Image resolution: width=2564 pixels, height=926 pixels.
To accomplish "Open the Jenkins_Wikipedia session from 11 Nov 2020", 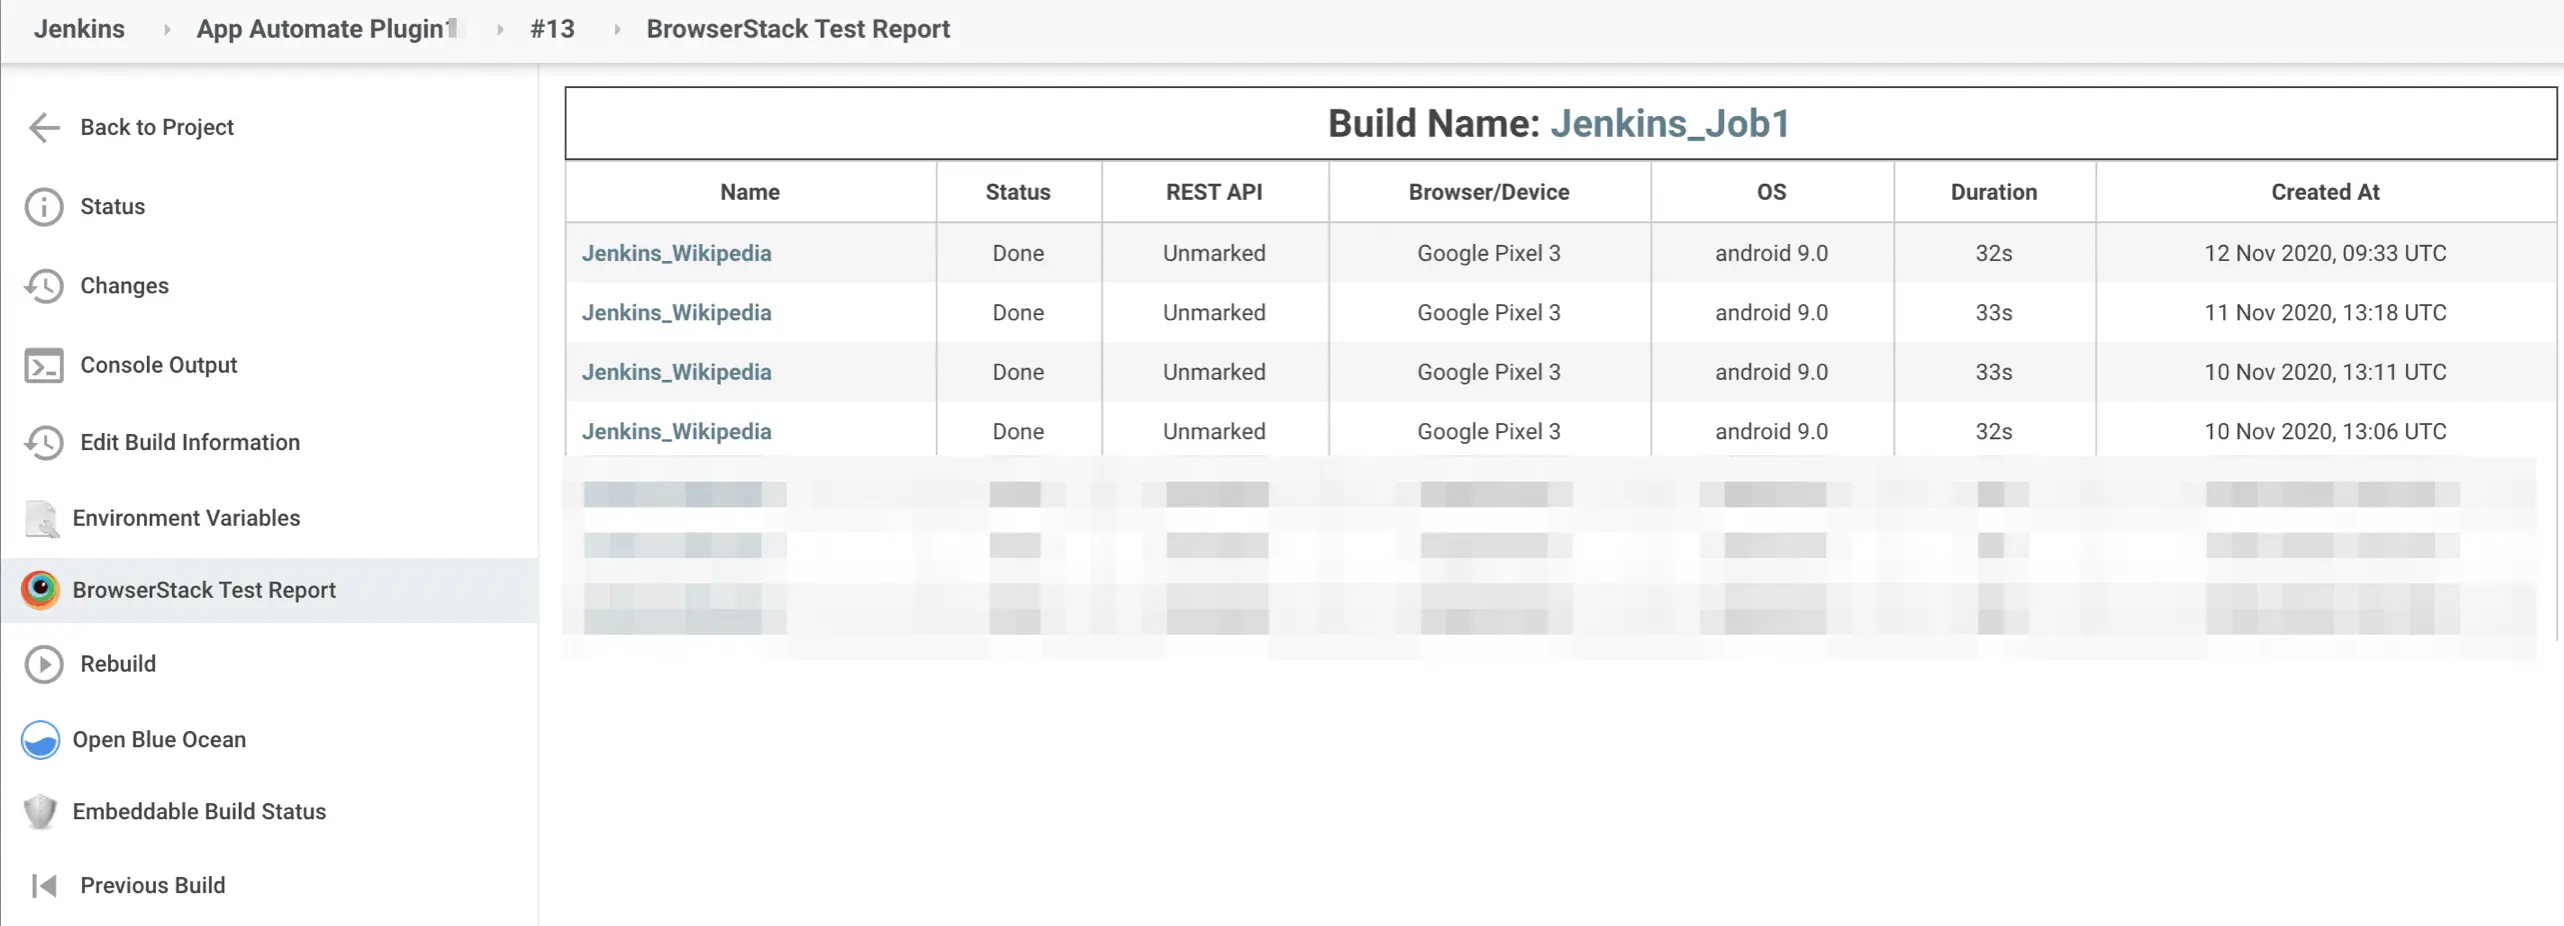I will [677, 312].
